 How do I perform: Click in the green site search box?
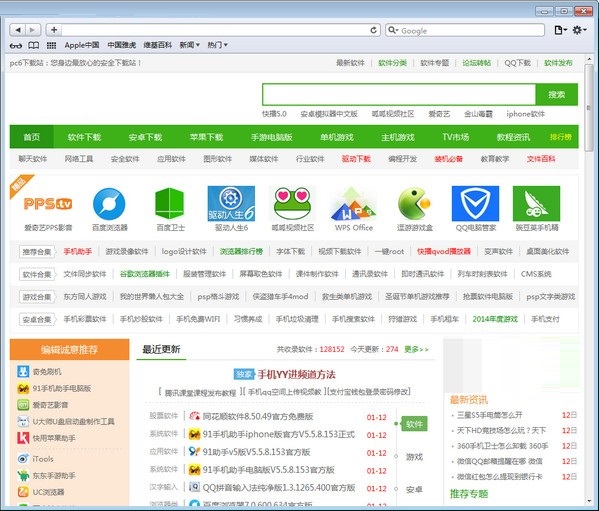pos(399,94)
